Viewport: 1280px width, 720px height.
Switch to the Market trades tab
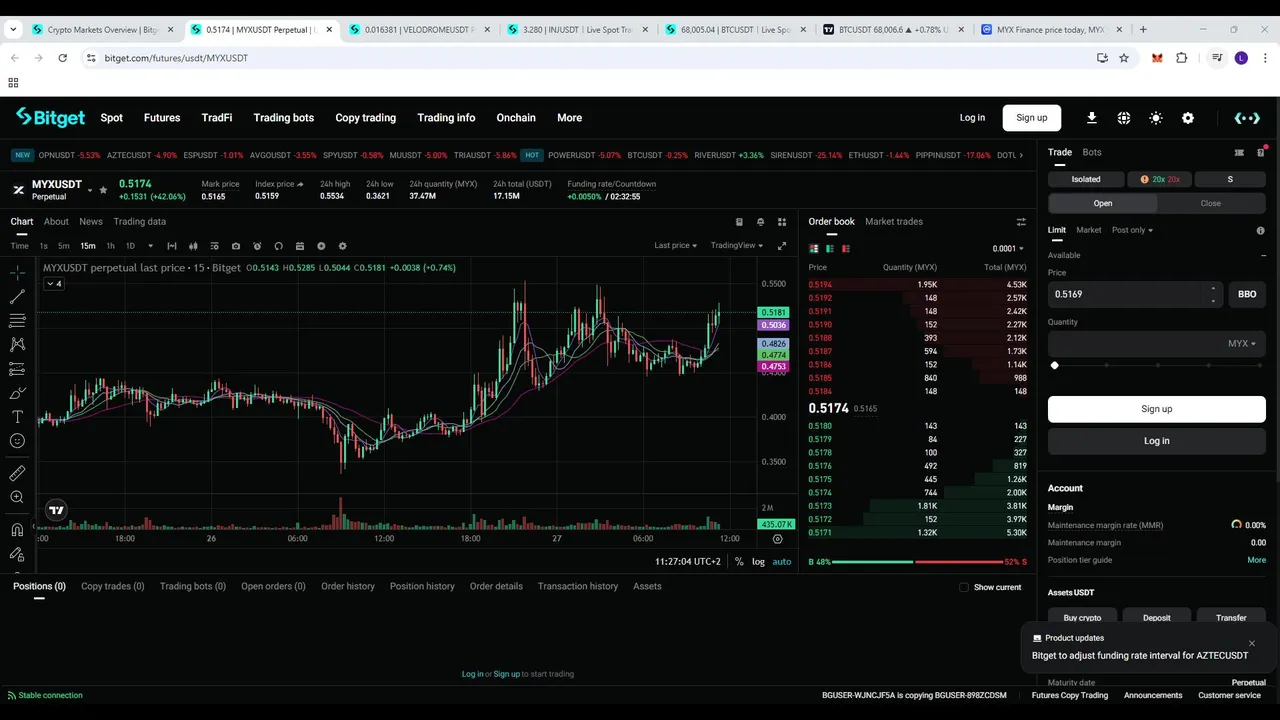coord(894,222)
